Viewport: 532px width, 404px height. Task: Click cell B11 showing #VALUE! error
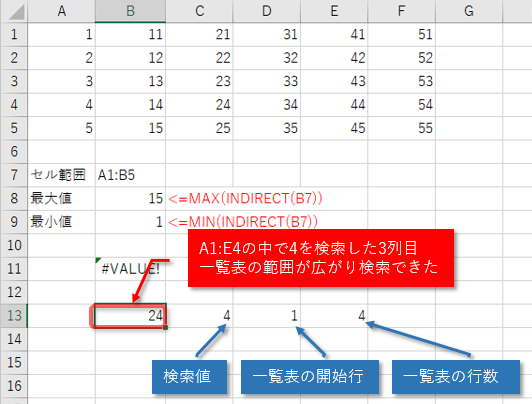(130, 269)
